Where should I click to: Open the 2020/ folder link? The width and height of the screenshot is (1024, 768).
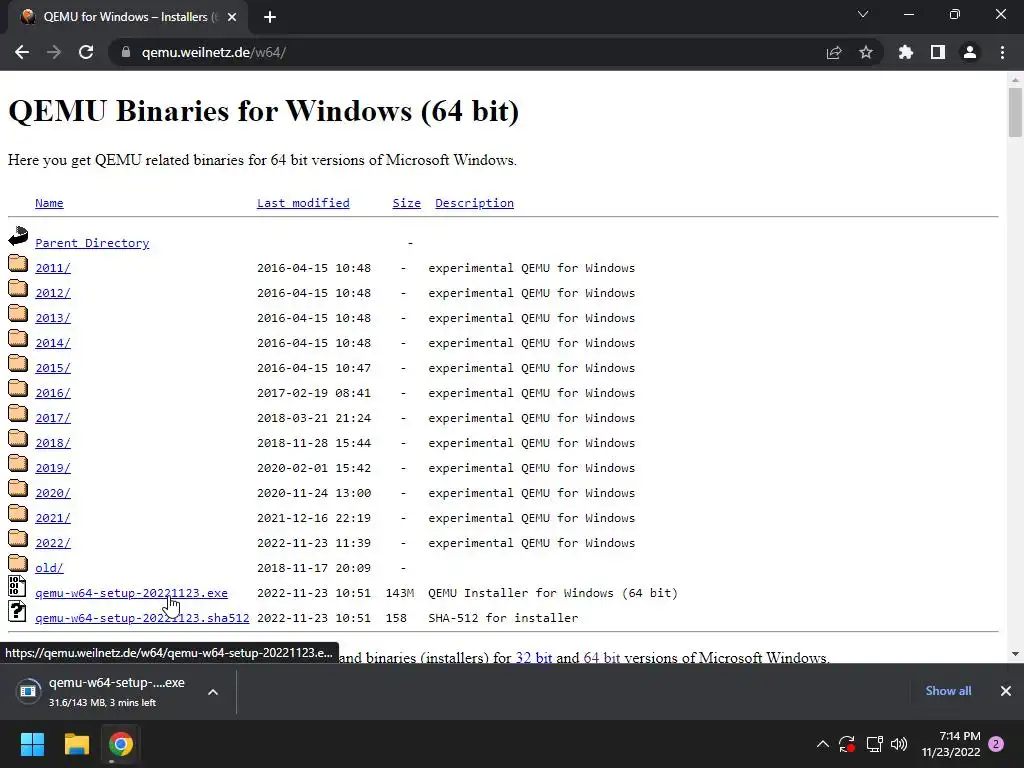(53, 493)
